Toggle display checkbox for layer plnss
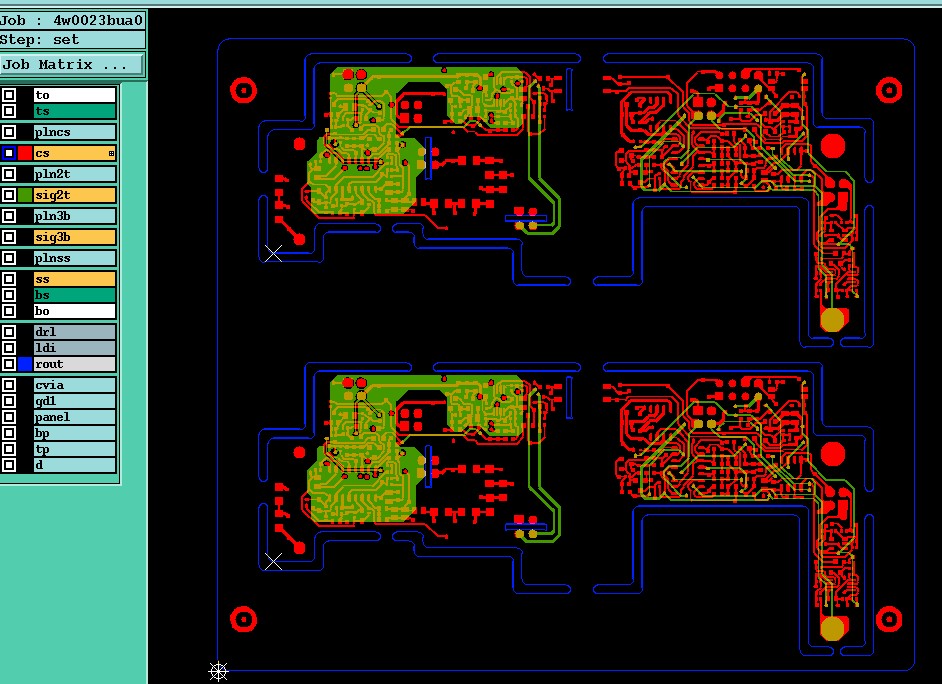 tap(8, 258)
